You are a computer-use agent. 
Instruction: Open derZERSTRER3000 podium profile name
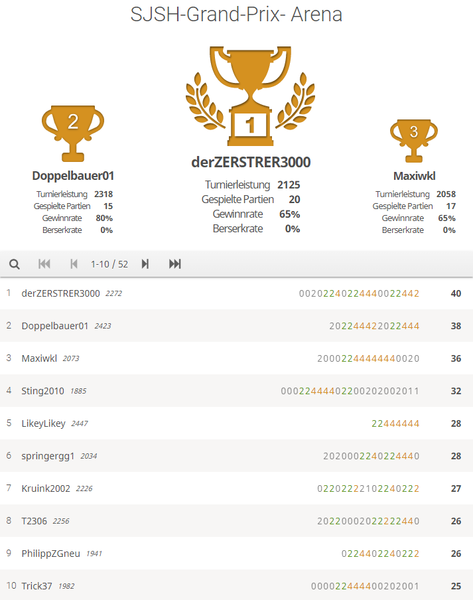tap(251, 162)
